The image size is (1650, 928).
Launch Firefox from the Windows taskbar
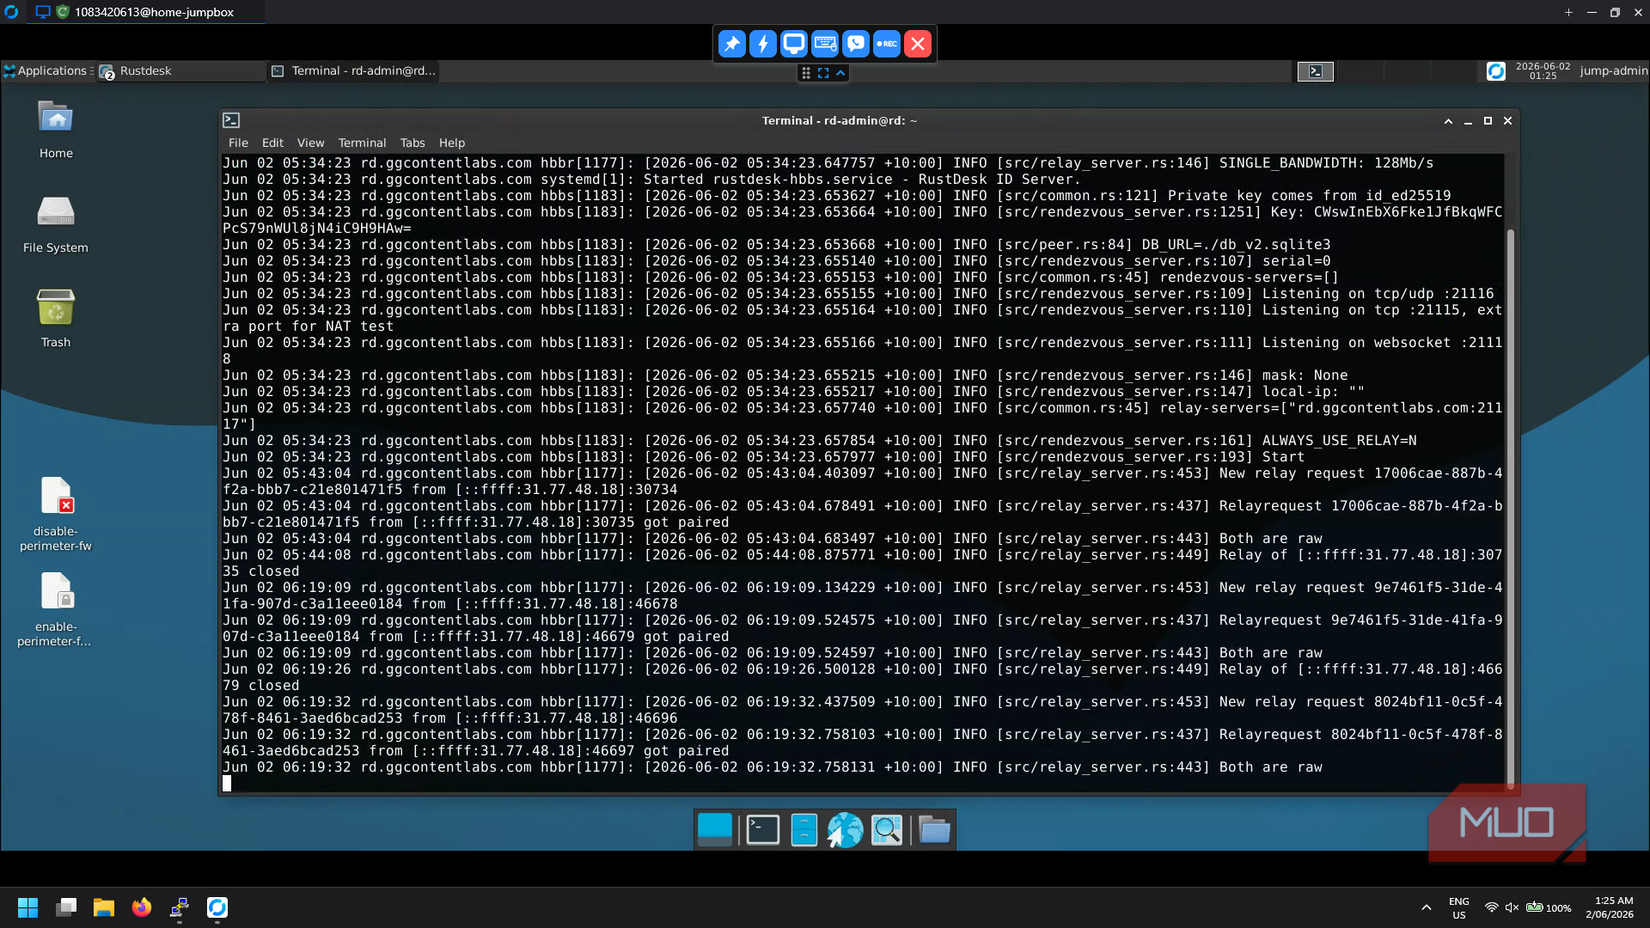(142, 907)
